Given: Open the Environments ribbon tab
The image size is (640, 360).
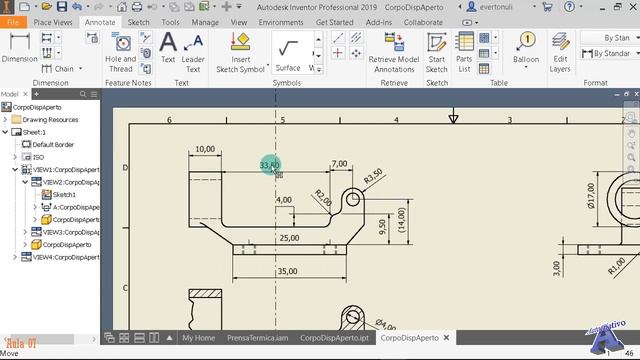Looking at the screenshot, I should tap(281, 22).
